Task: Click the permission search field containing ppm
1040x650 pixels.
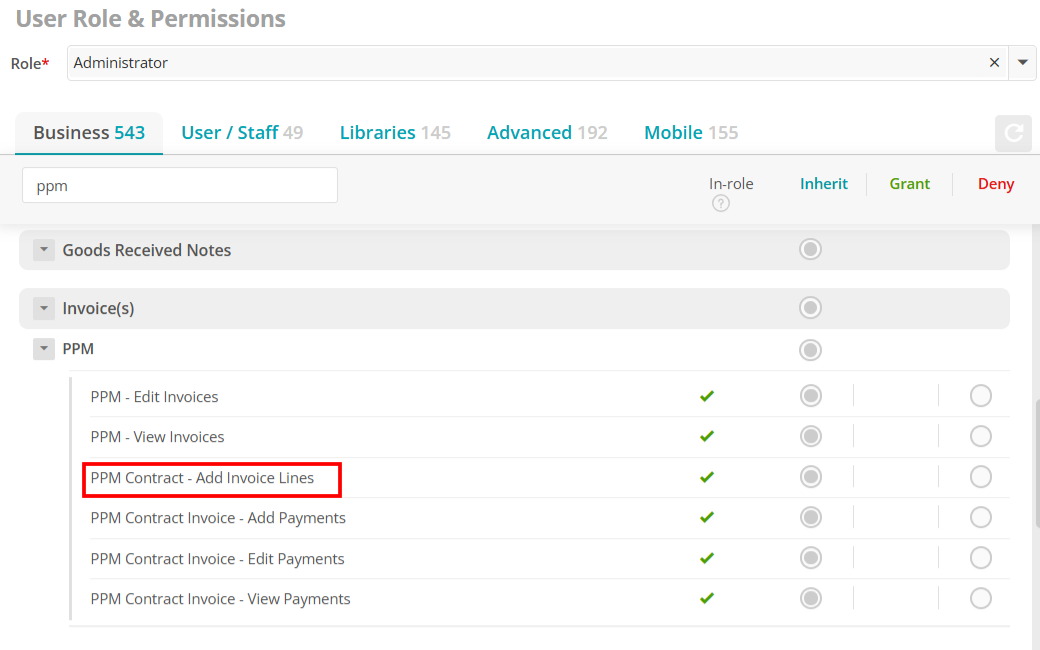Action: tap(180, 185)
